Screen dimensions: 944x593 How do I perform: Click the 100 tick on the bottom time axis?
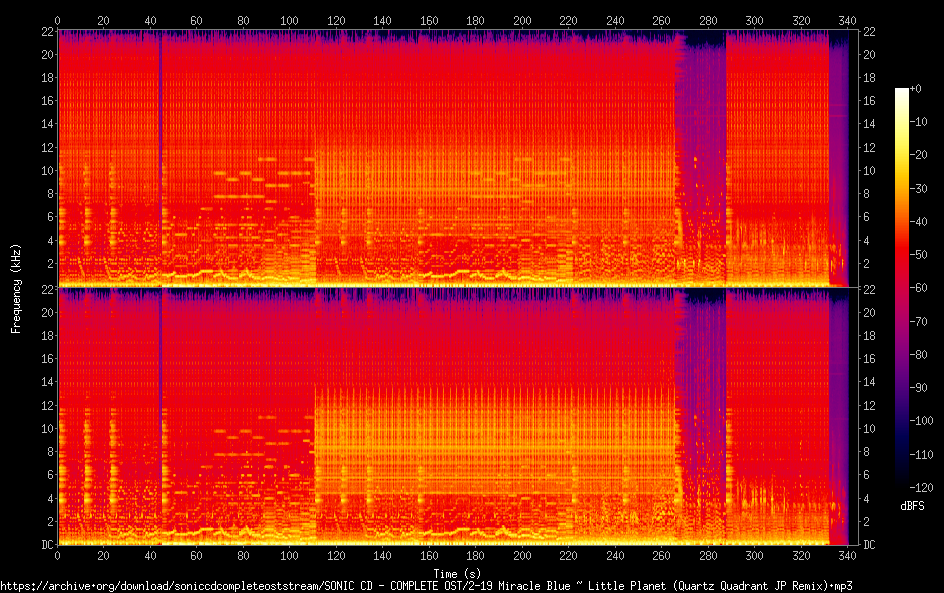coord(289,555)
